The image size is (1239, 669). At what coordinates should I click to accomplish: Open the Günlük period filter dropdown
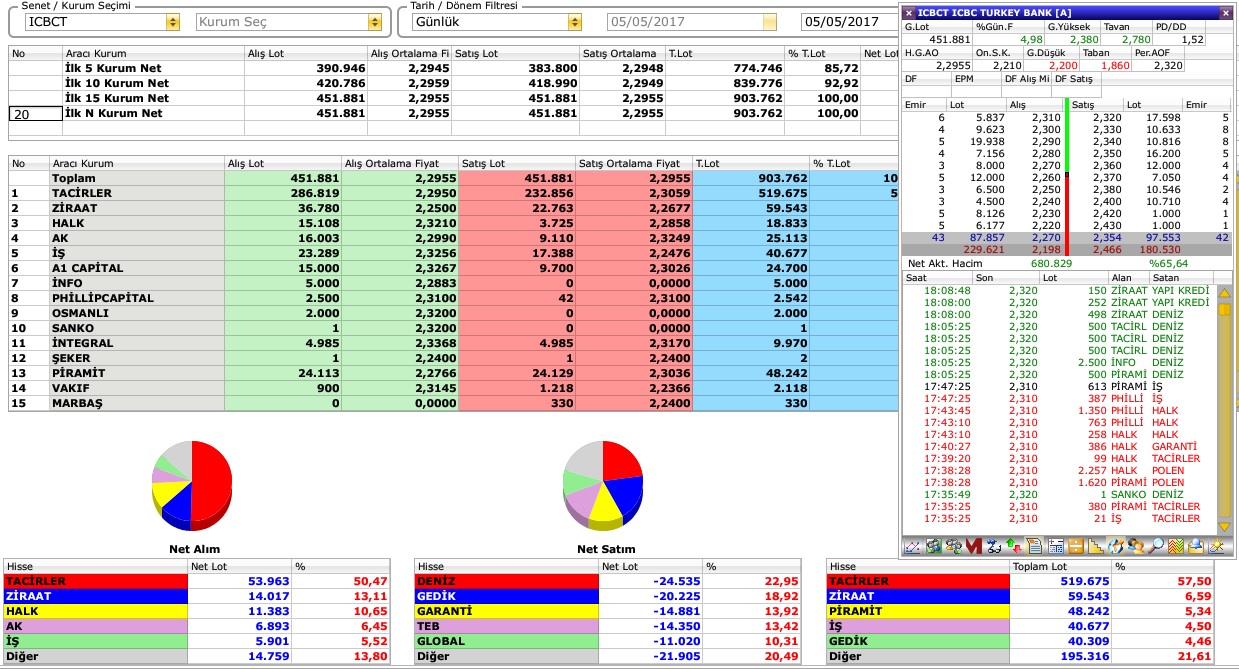(x=574, y=21)
